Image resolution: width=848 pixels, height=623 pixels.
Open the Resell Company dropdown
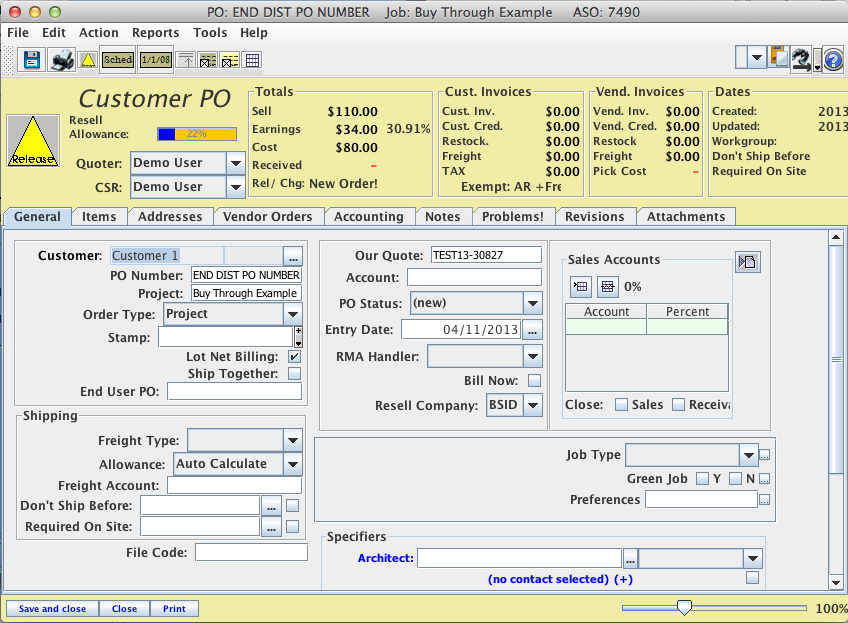coord(533,405)
